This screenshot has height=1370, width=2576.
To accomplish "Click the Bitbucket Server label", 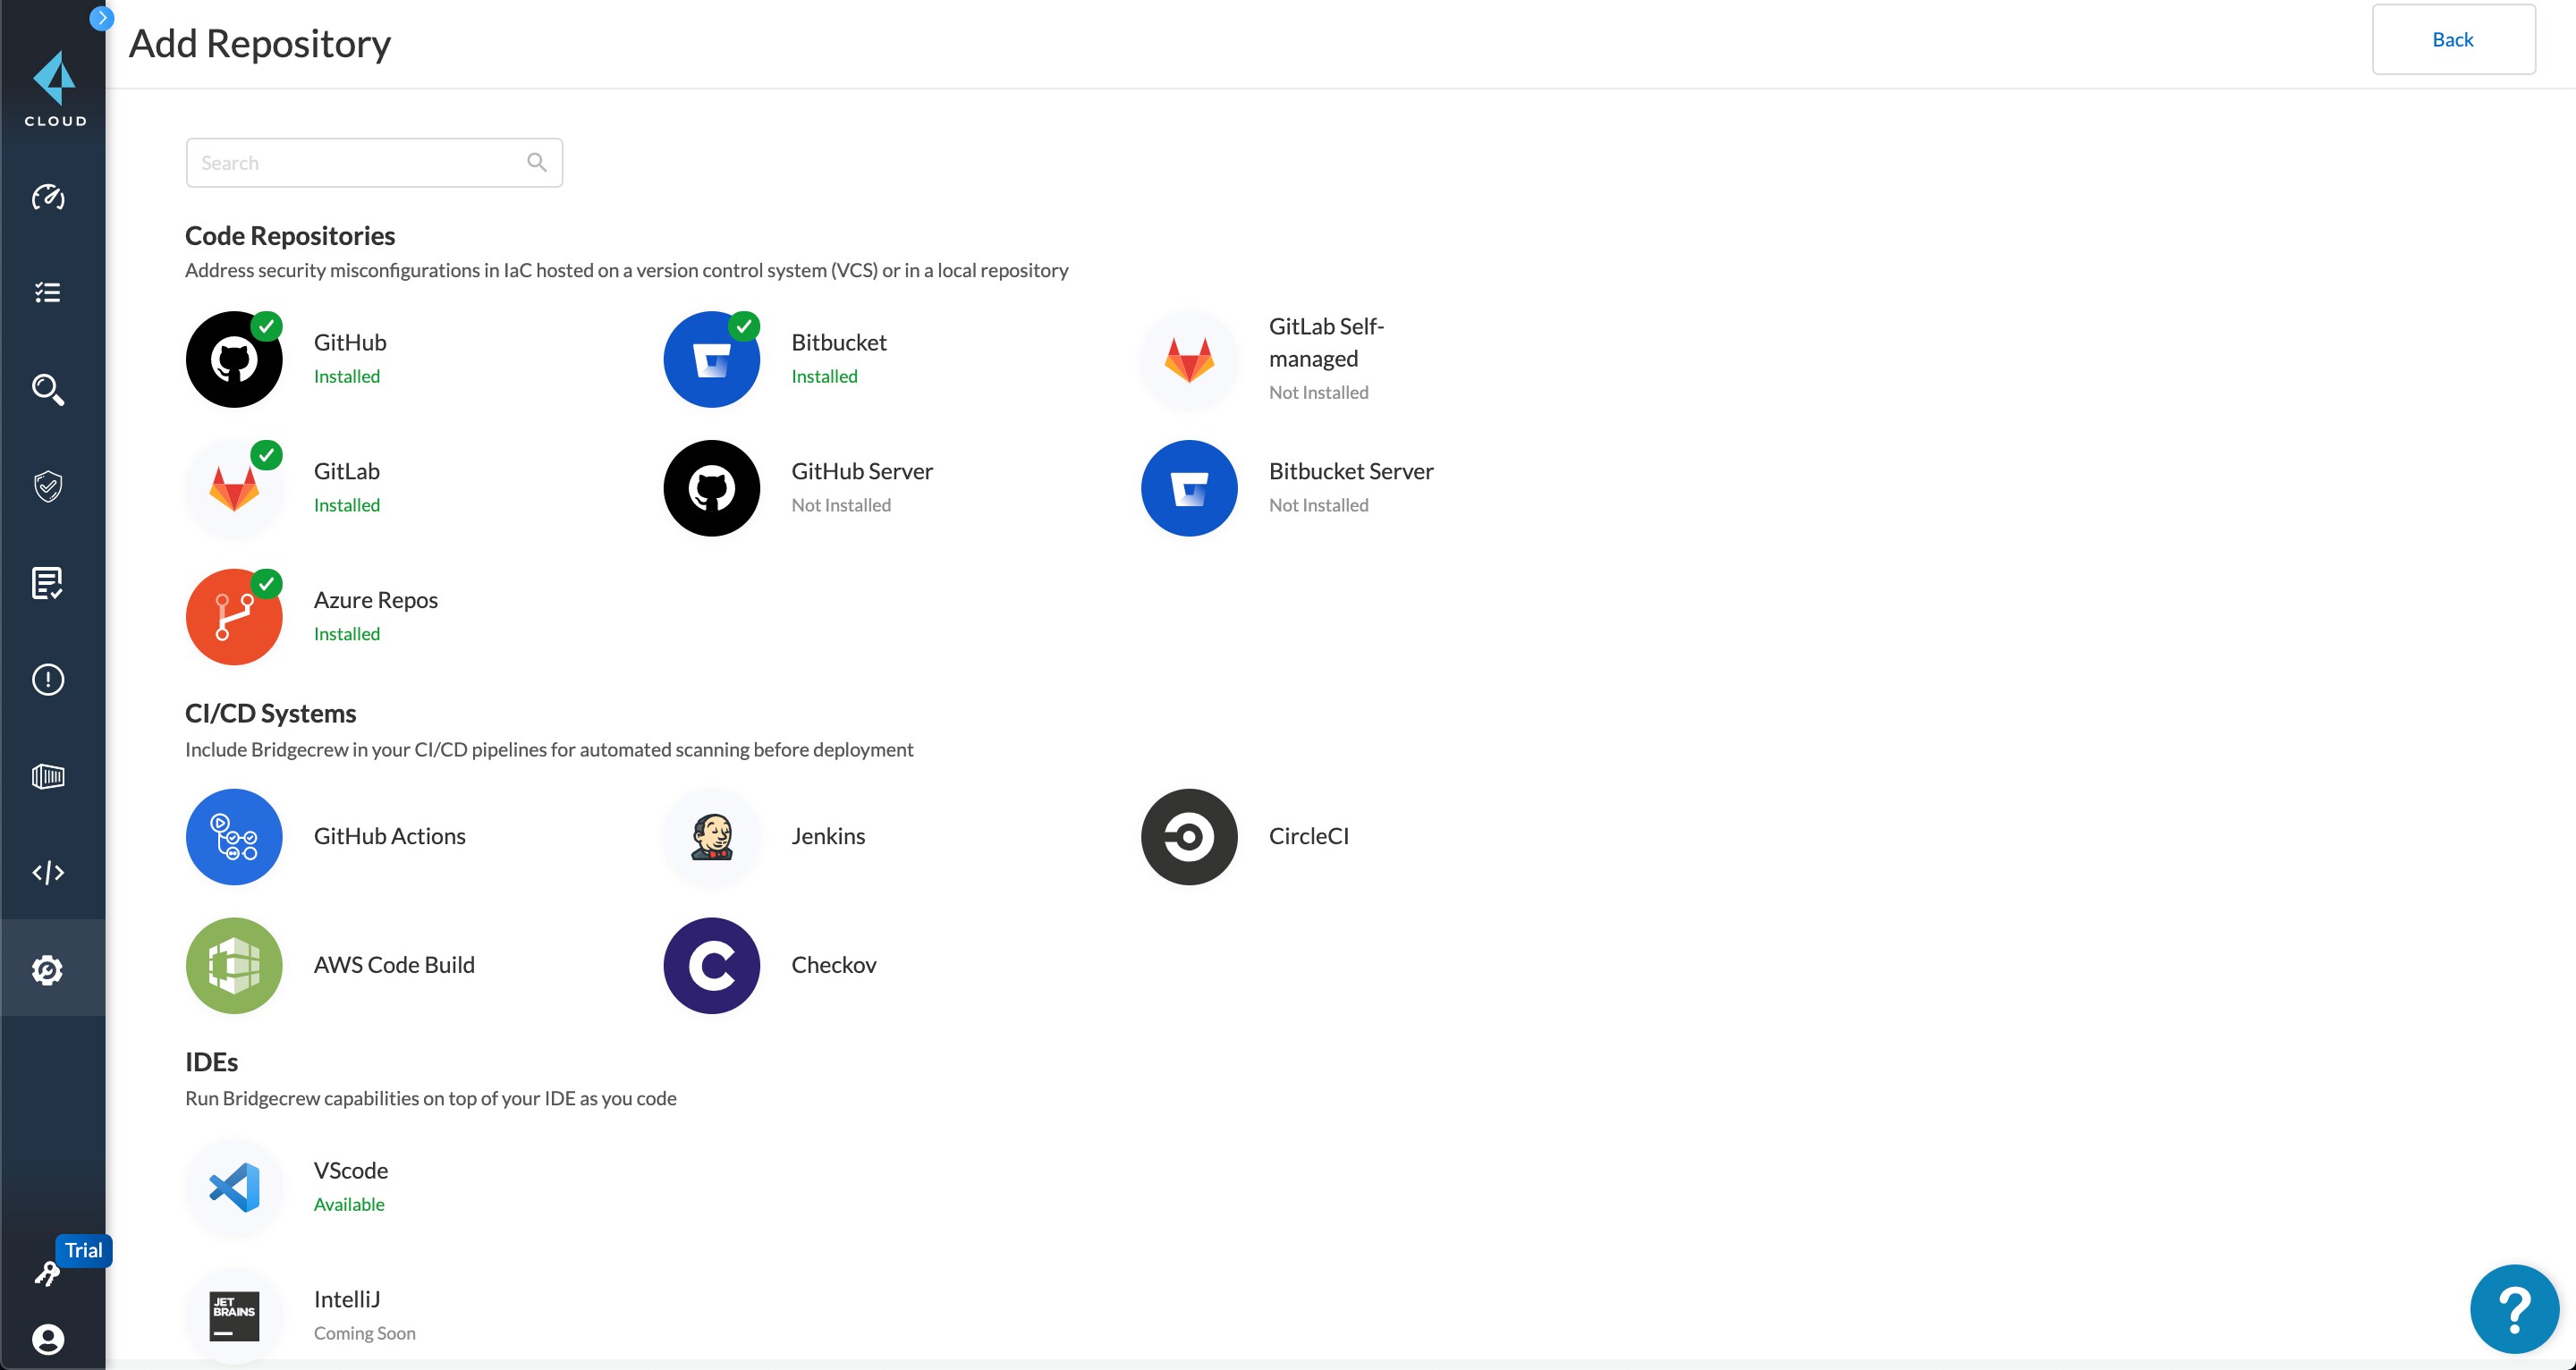I will [1350, 471].
